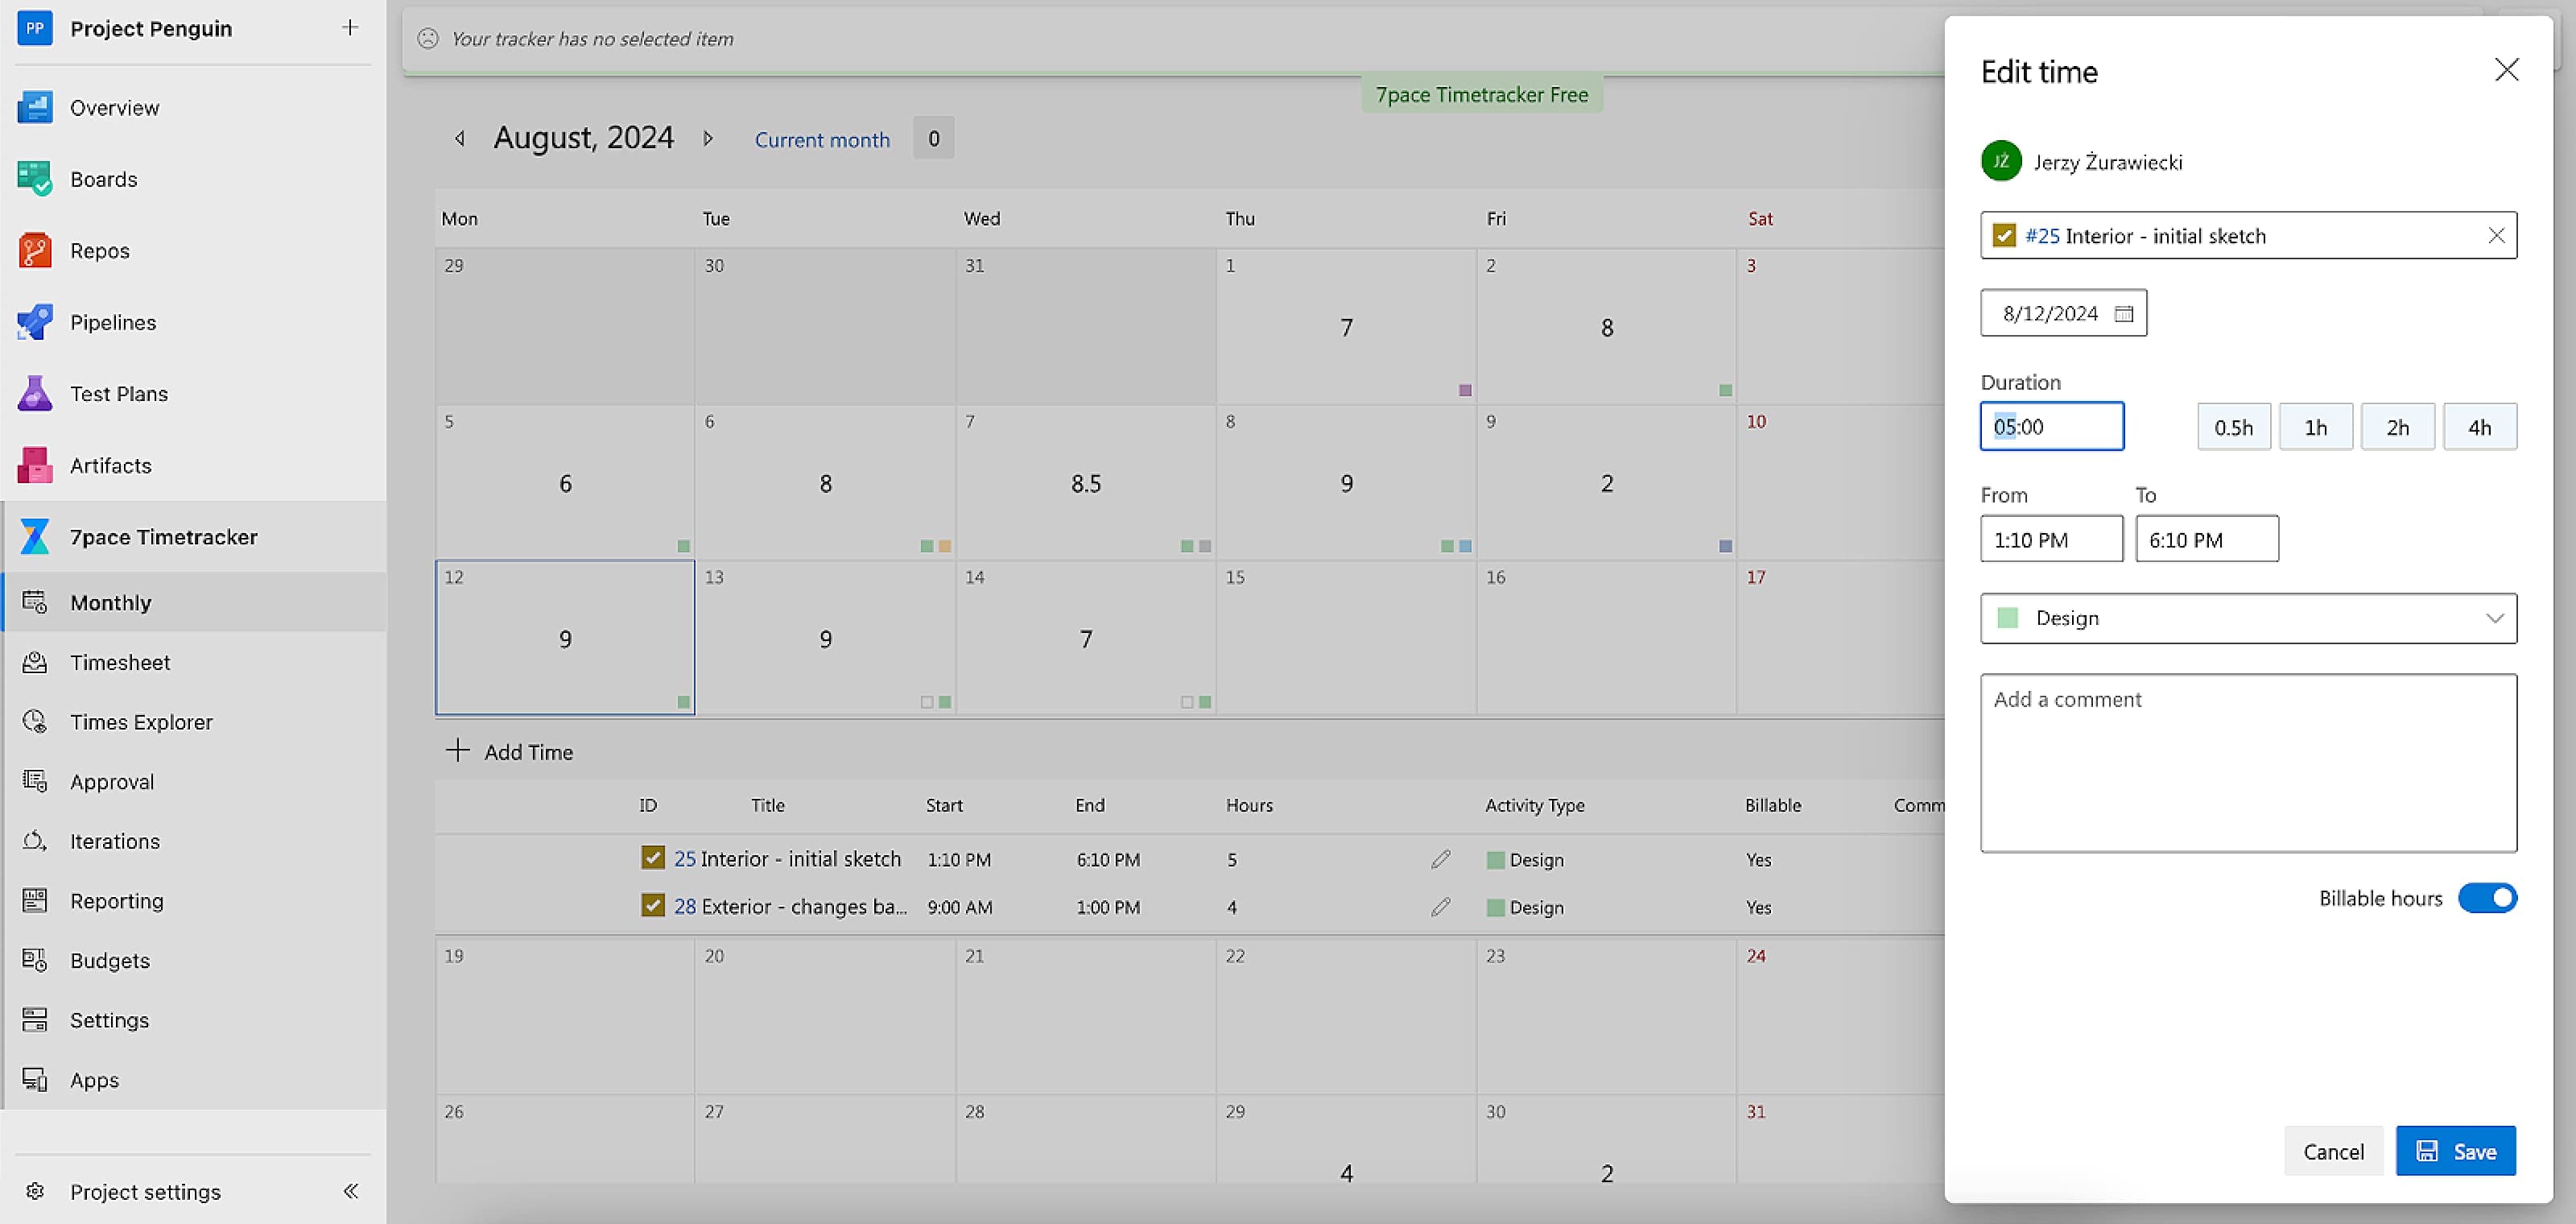Click checkbox icon of work item 28 row
Viewport: 2576px width, 1224px height.
click(653, 906)
